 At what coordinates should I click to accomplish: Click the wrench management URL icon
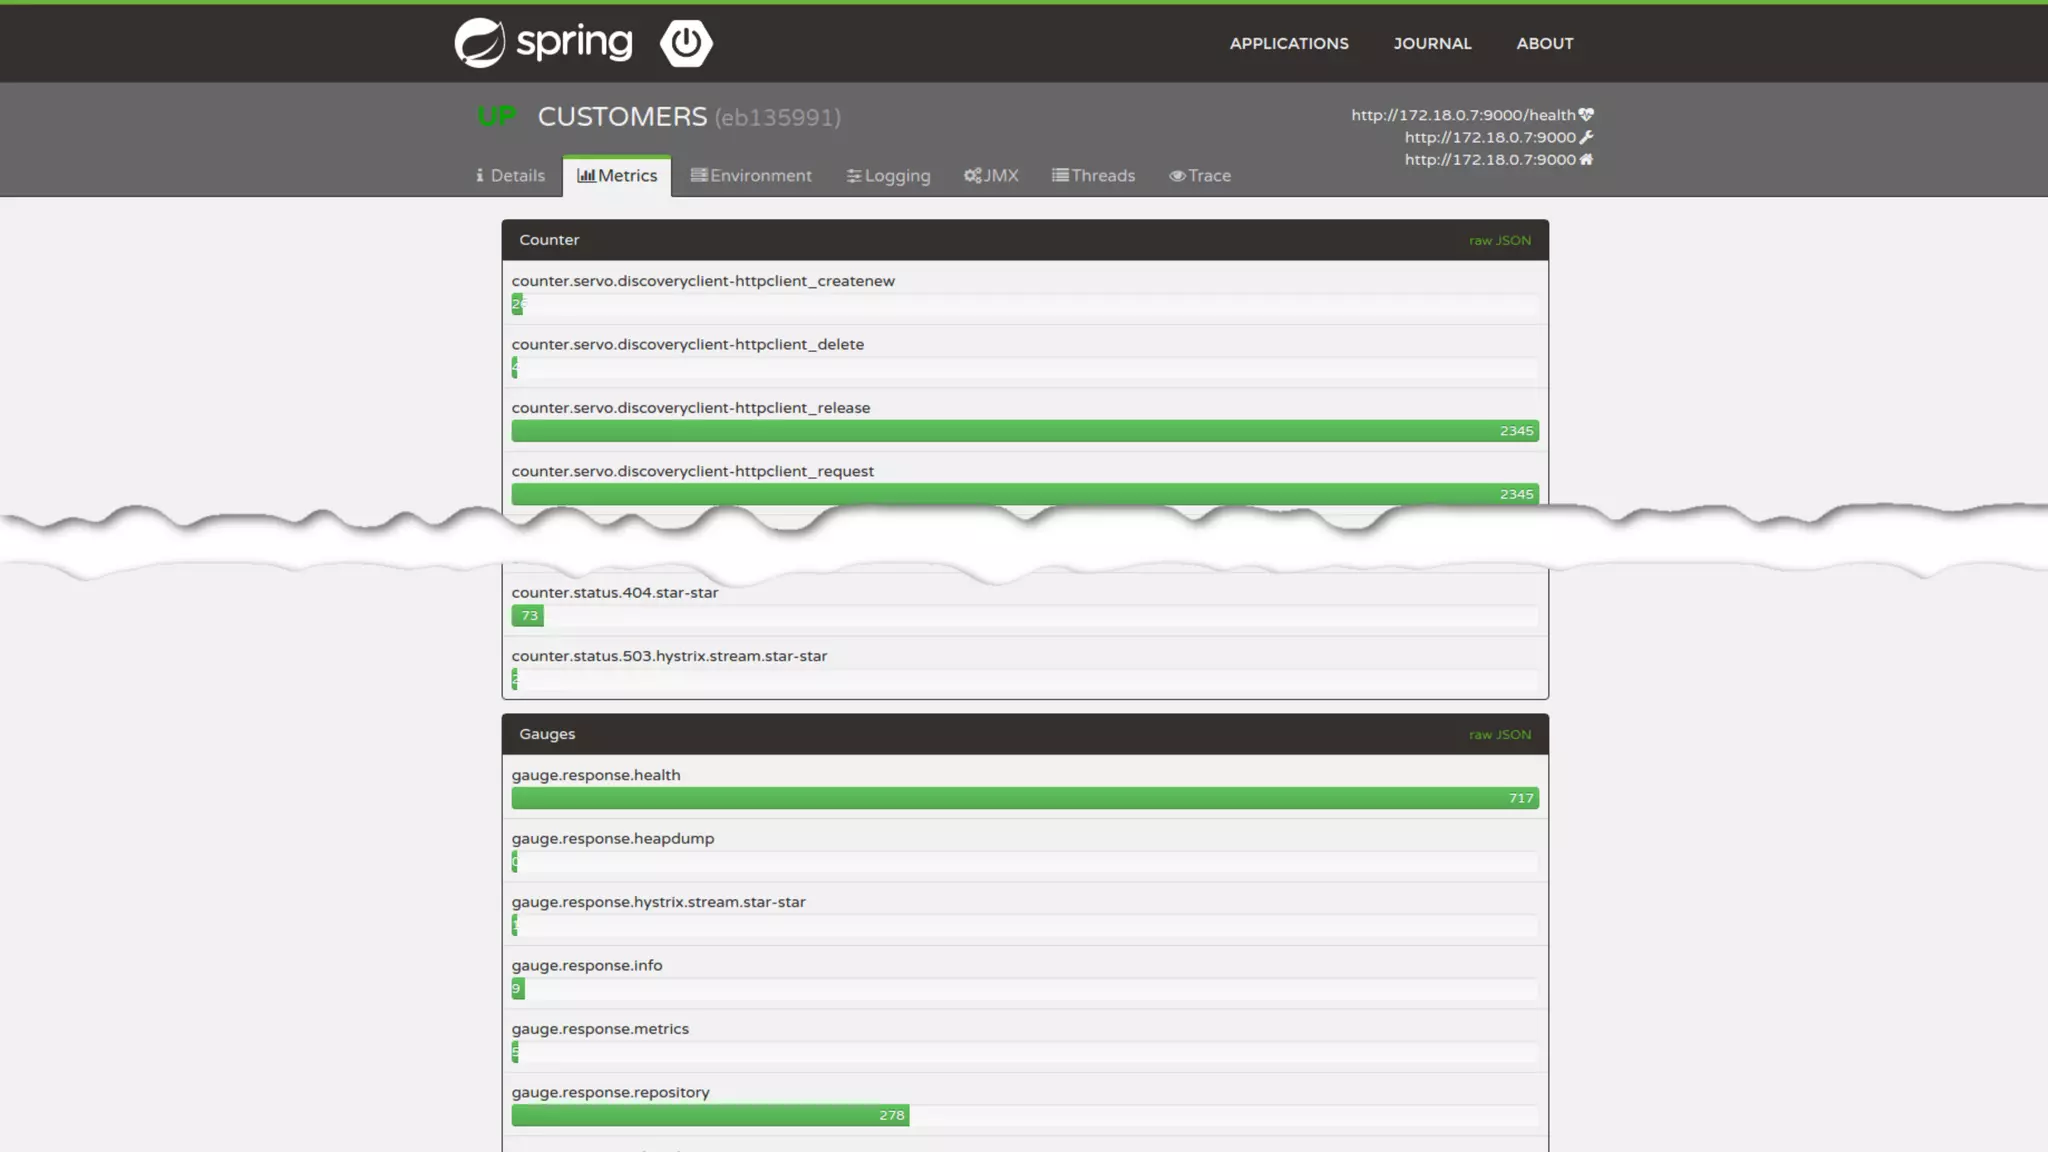click(1586, 137)
